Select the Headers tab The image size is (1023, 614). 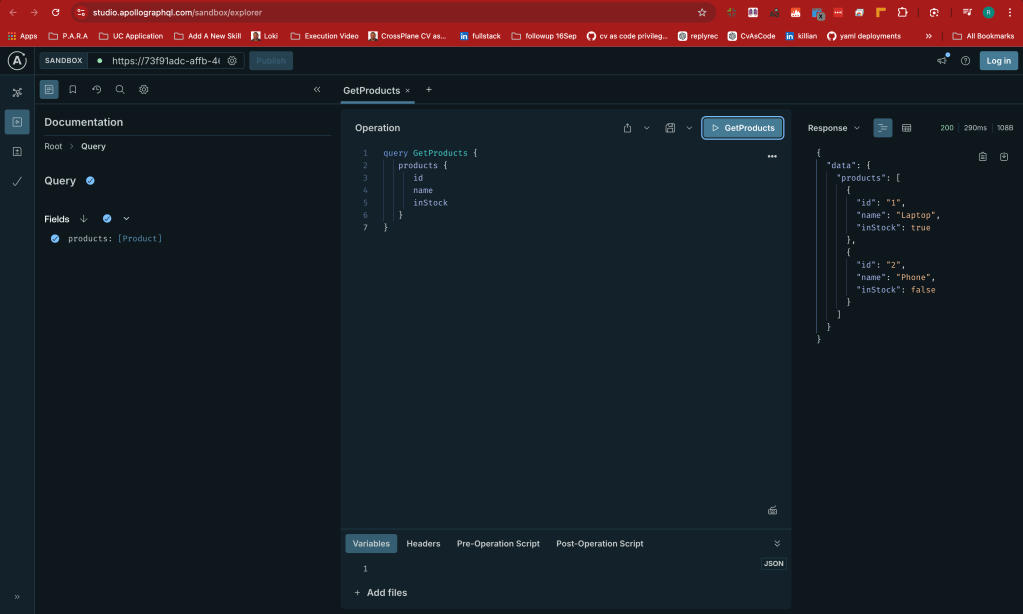click(423, 544)
